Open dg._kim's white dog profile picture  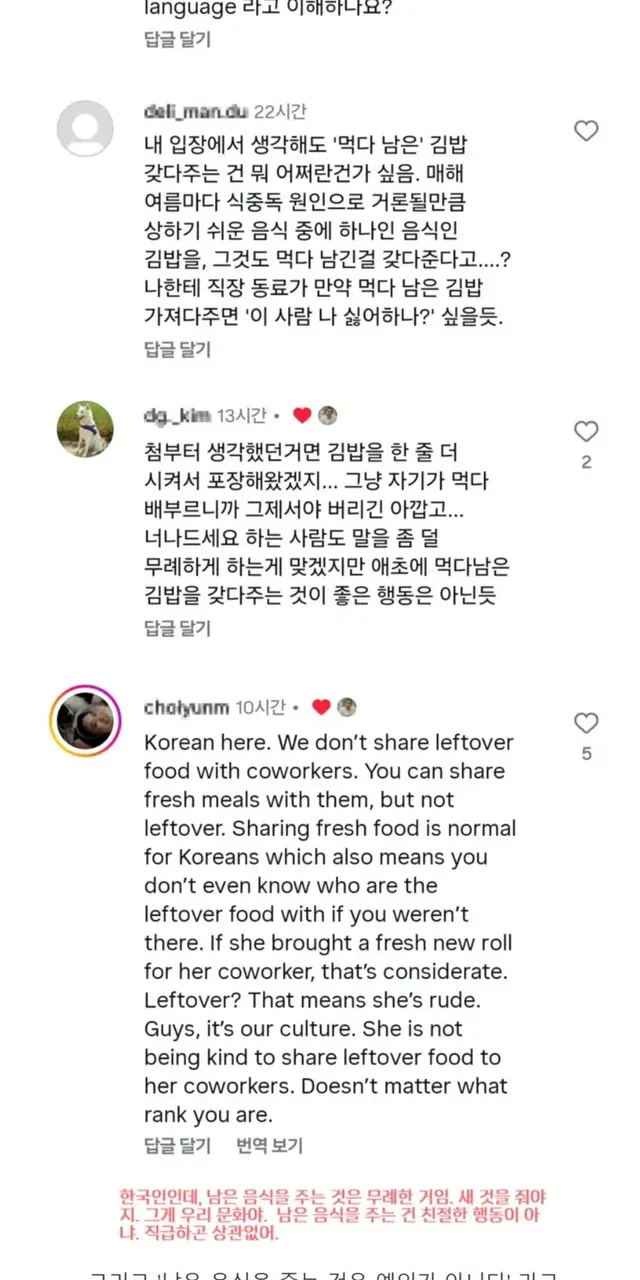(x=85, y=430)
